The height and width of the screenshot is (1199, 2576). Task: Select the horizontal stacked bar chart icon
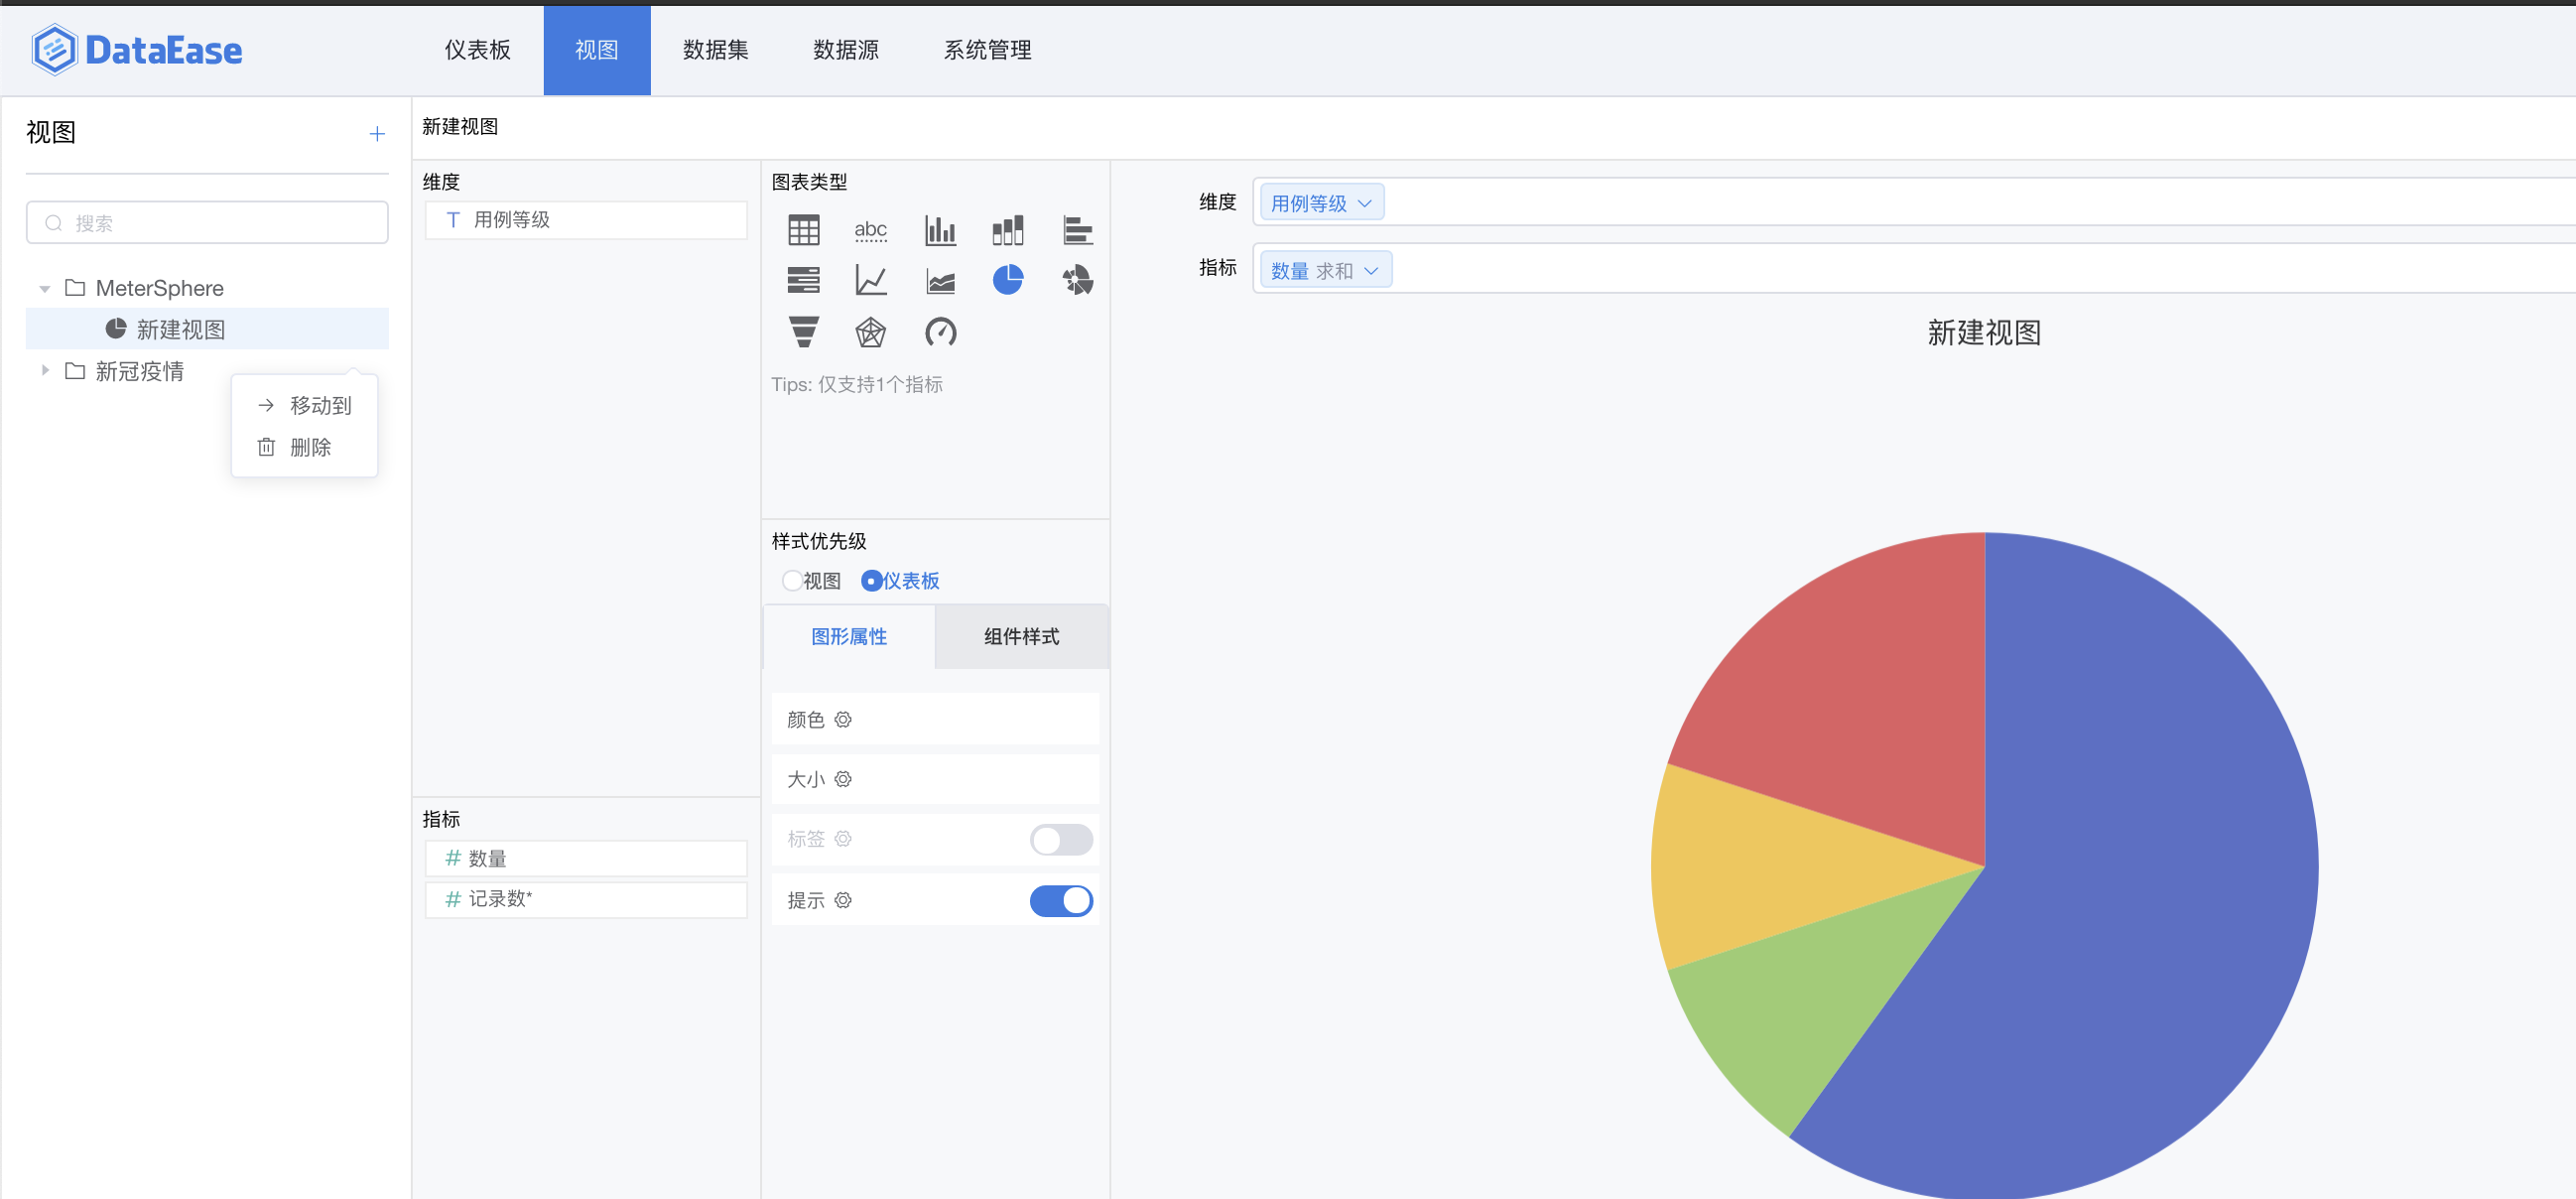803,280
